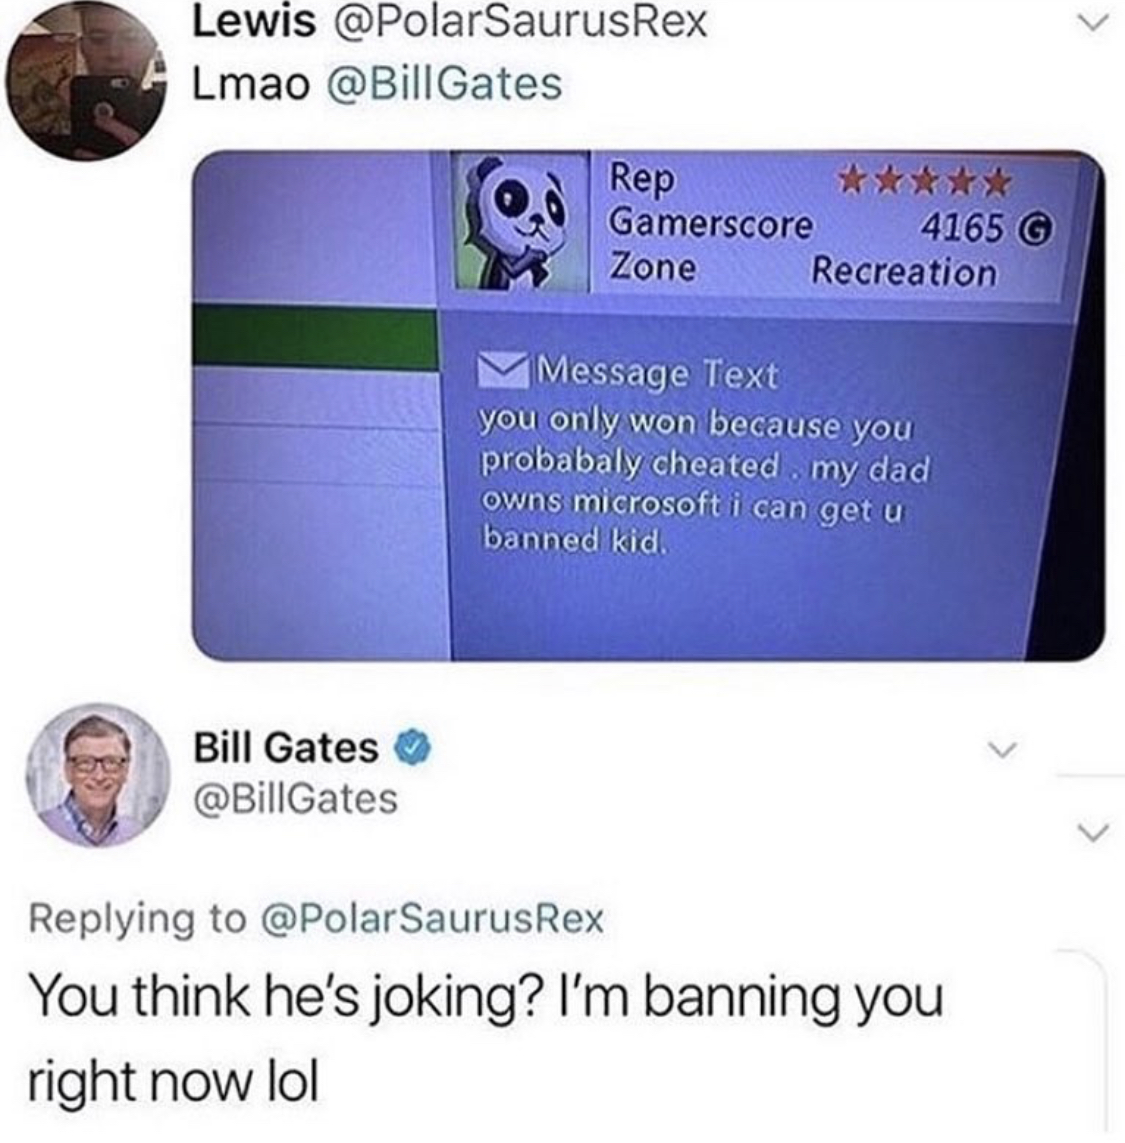This screenshot has height=1143, width=1125.
Task: Click the verified badge next to Bill Gates
Action: pyautogui.click(x=413, y=749)
